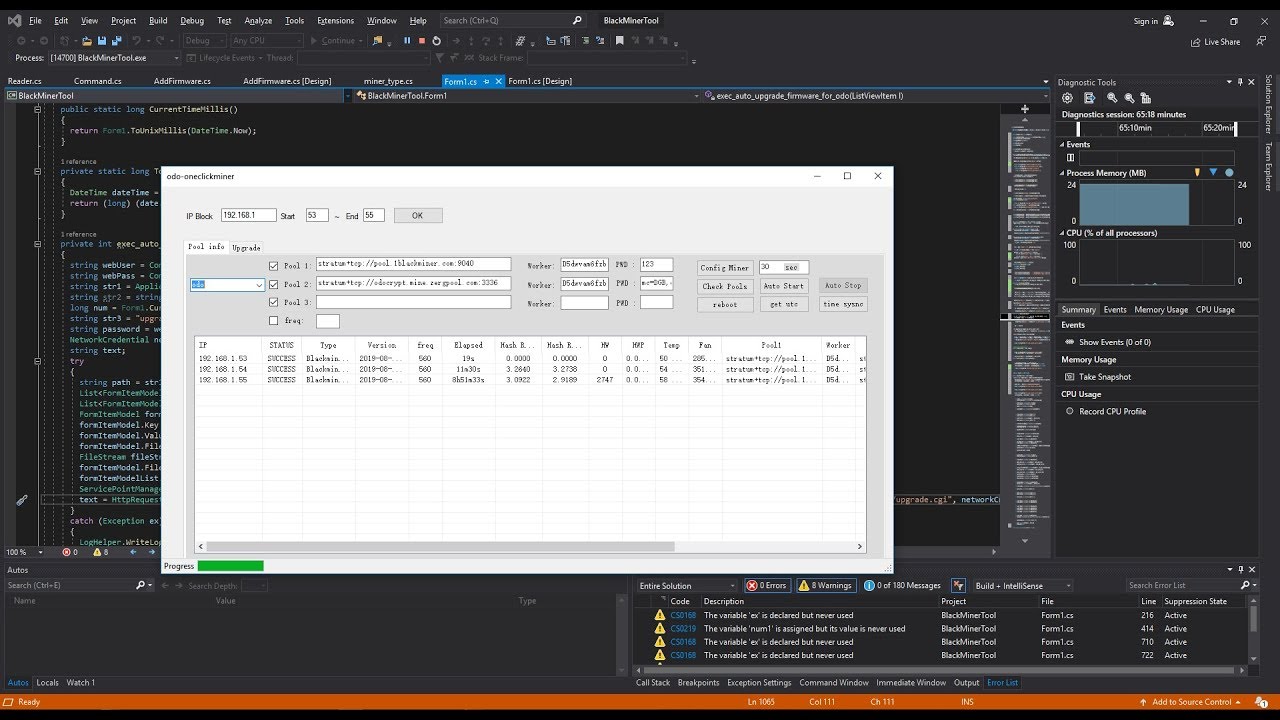1280x720 pixels.
Task: Toggle the 0 of 180 Messages filter
Action: pos(903,585)
